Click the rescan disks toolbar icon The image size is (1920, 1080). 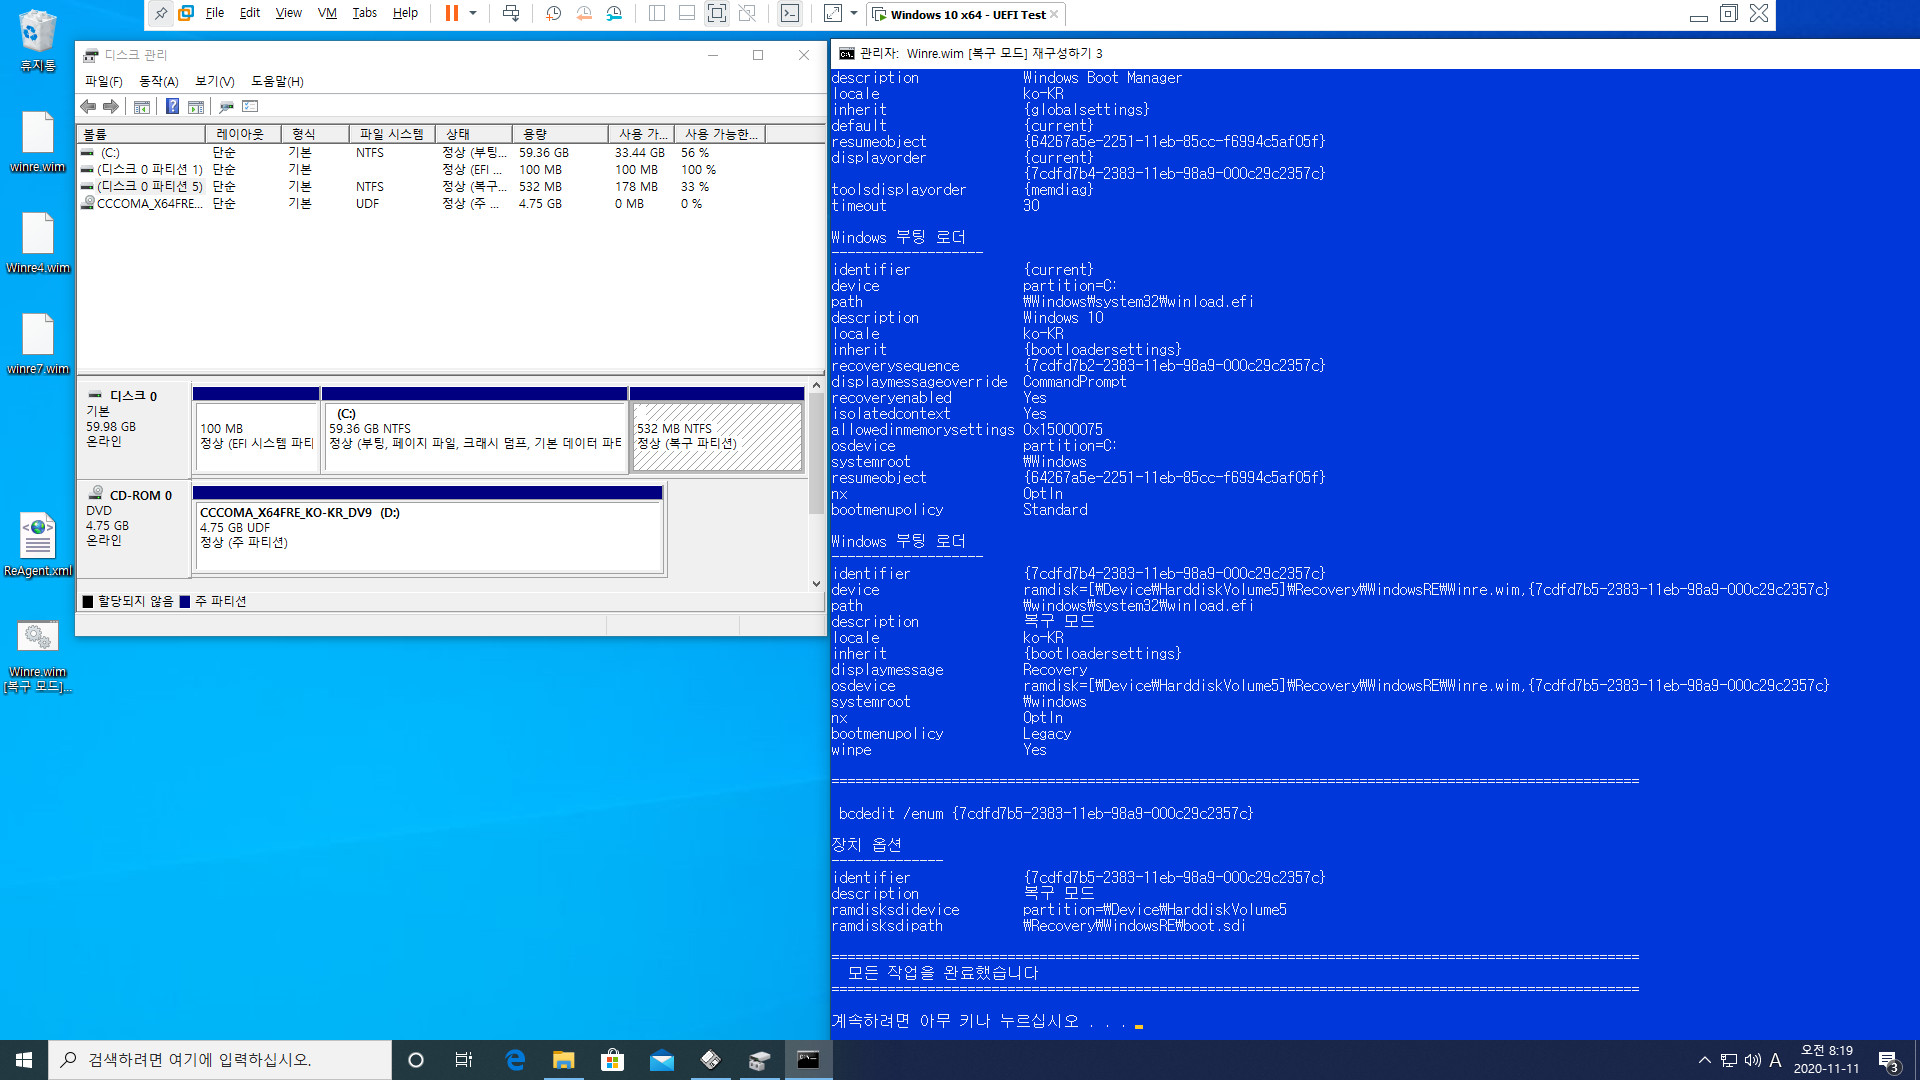(x=227, y=107)
